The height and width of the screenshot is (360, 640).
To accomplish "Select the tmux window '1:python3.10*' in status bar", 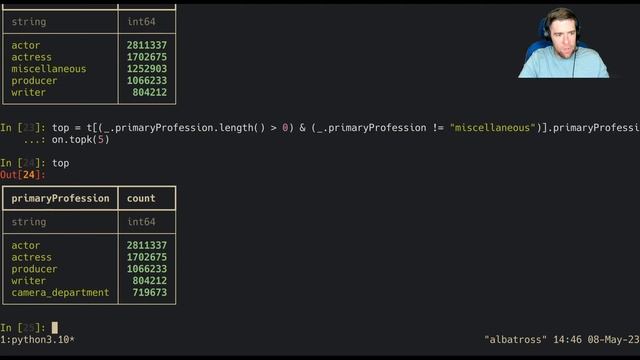I will tap(38, 340).
